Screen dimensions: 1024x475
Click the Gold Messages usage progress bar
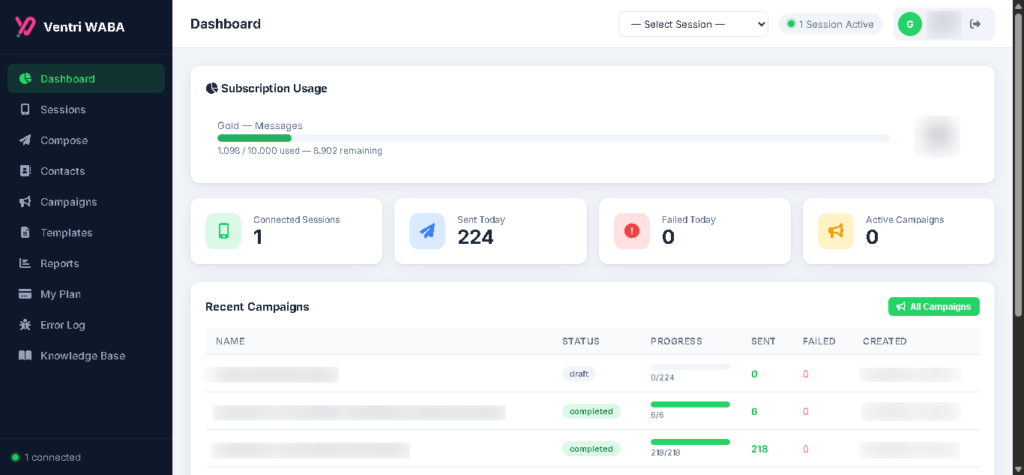pyautogui.click(x=553, y=138)
